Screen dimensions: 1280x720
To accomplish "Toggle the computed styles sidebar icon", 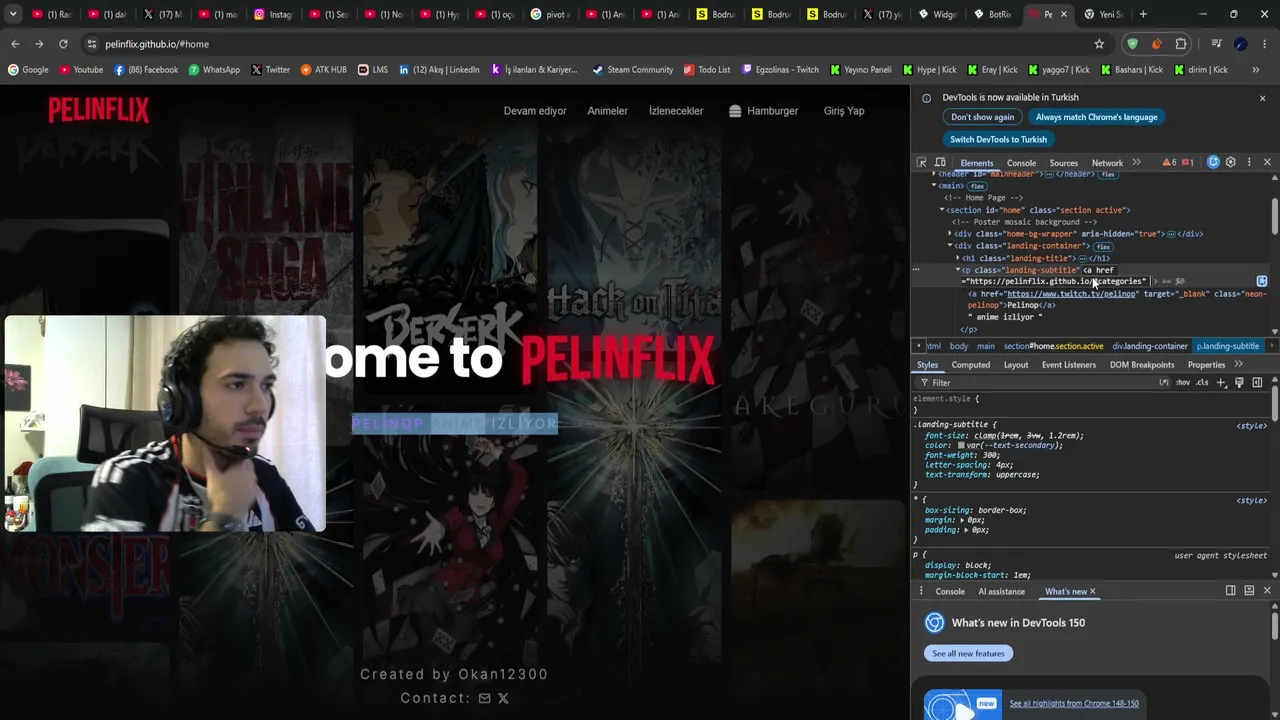I will tap(1257, 383).
